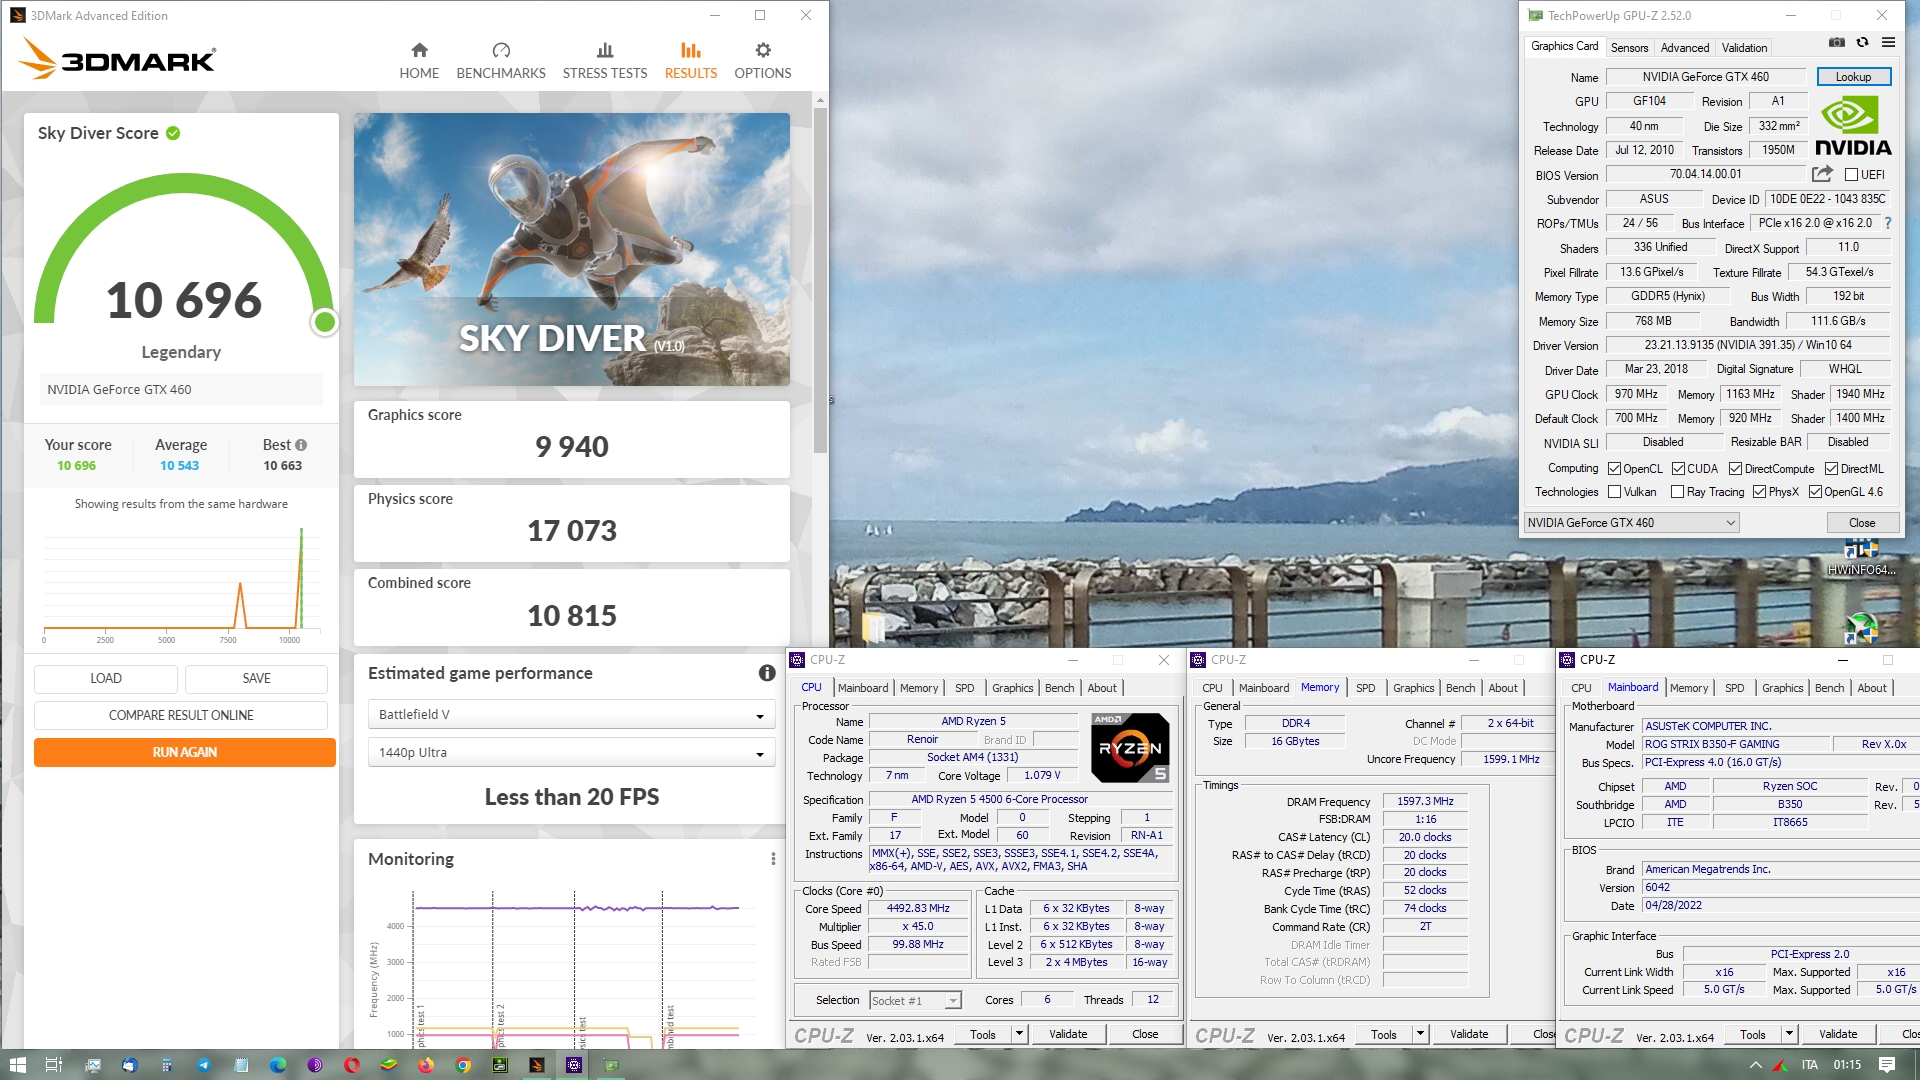This screenshot has height=1080, width=1920.
Task: Select the Bench tab in the first CPU-Z window
Action: tap(1059, 687)
